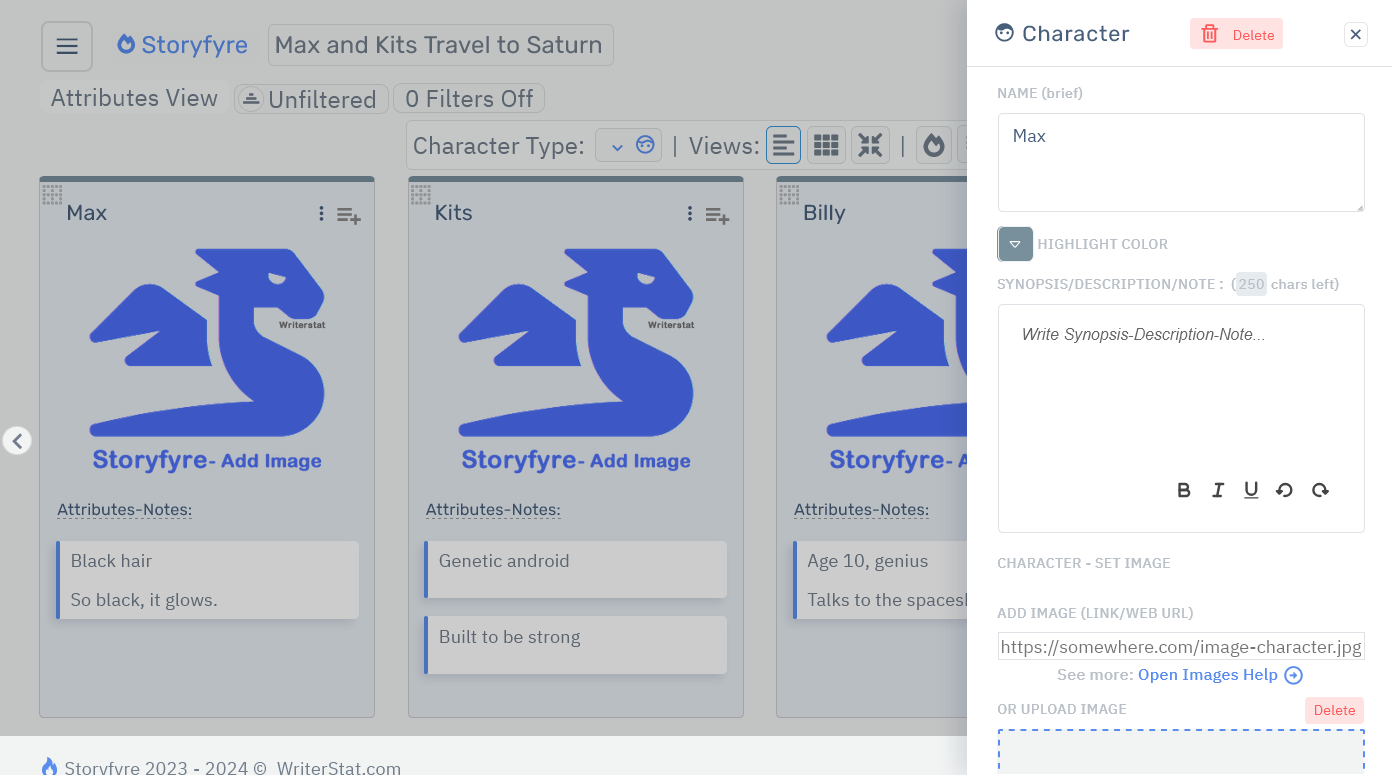Viewport: 1392px width, 775px height.
Task: Apply underline in the synopsis editor
Action: click(1251, 490)
